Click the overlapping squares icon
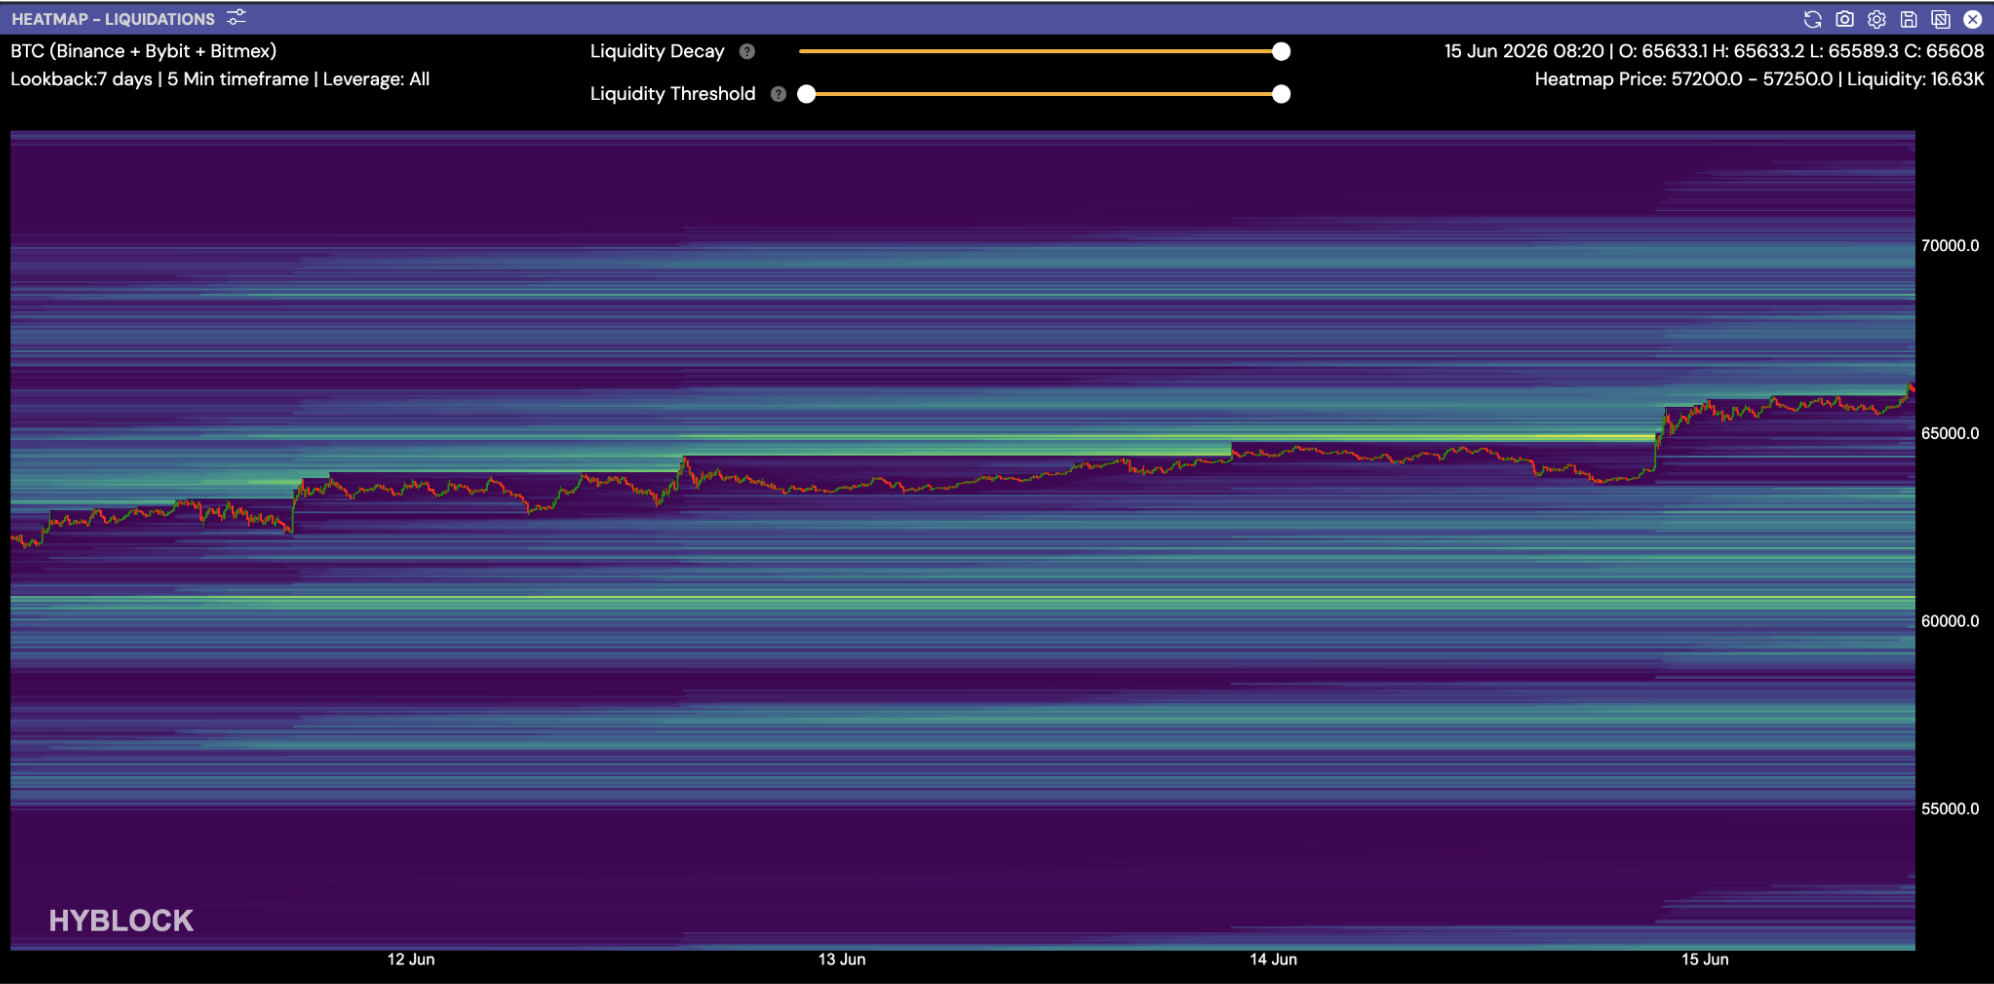The width and height of the screenshot is (1994, 984). coord(1940,19)
